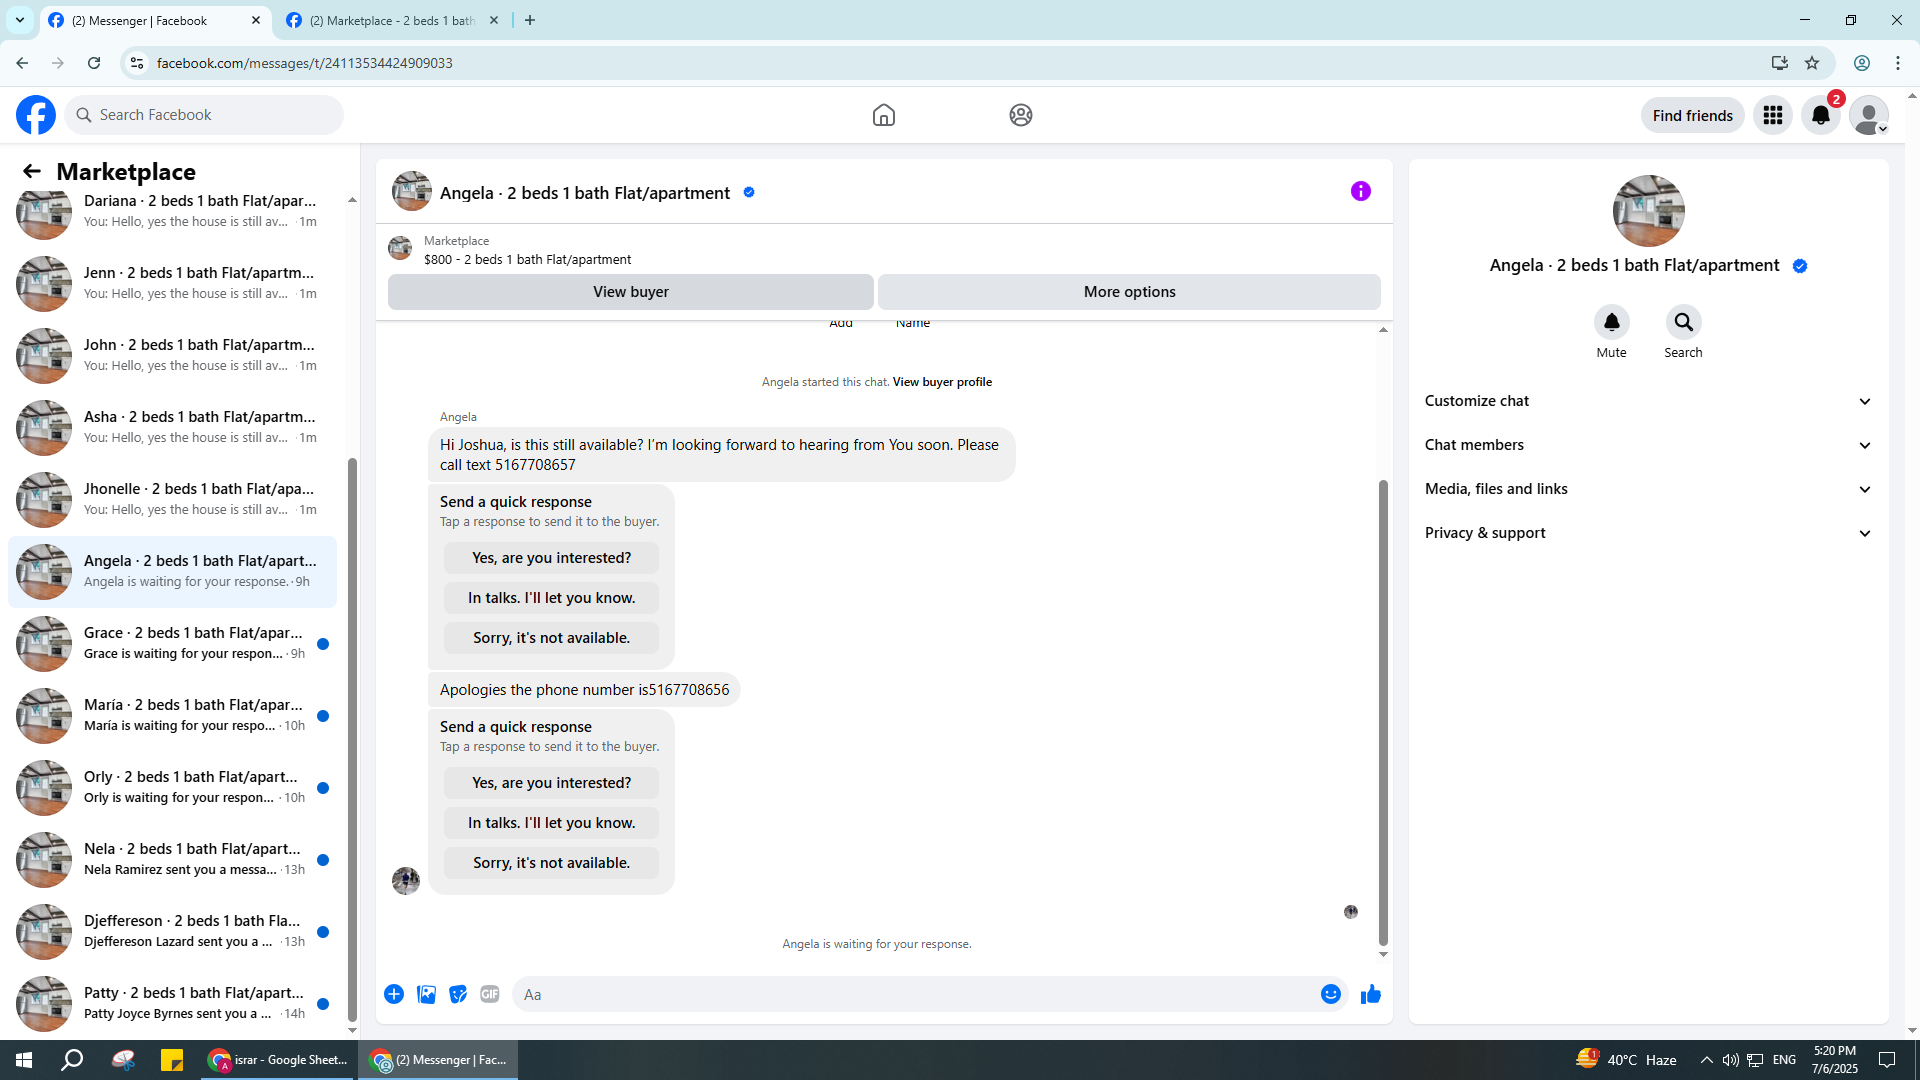Screen dimensions: 1920x1080
Task: Choose a GIF
Action: (490, 994)
